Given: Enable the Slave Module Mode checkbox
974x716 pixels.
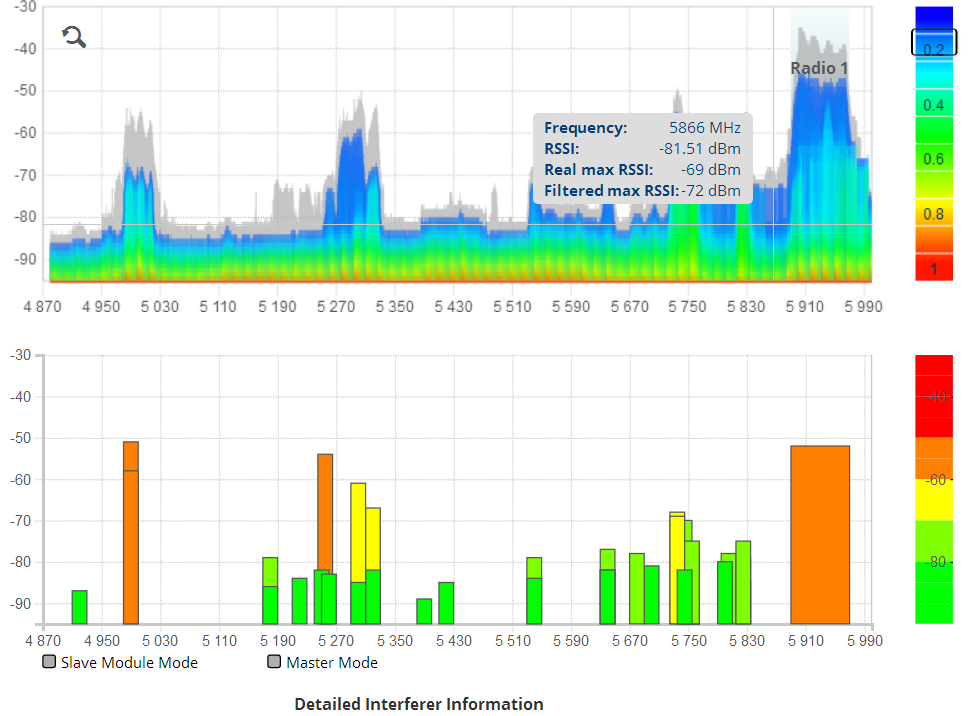Looking at the screenshot, I should click(49, 661).
